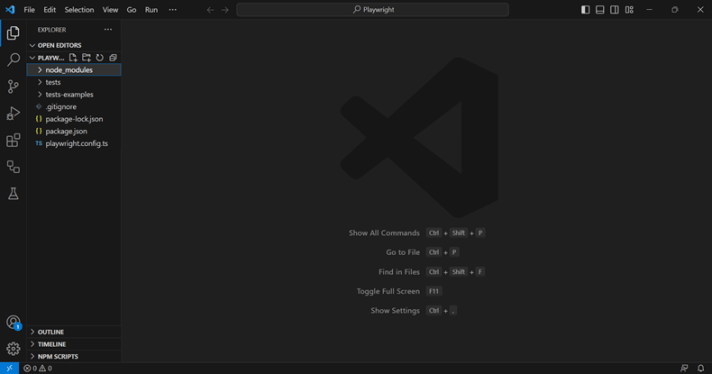The image size is (712, 374).
Task: Open package.json
Action: 74,131
